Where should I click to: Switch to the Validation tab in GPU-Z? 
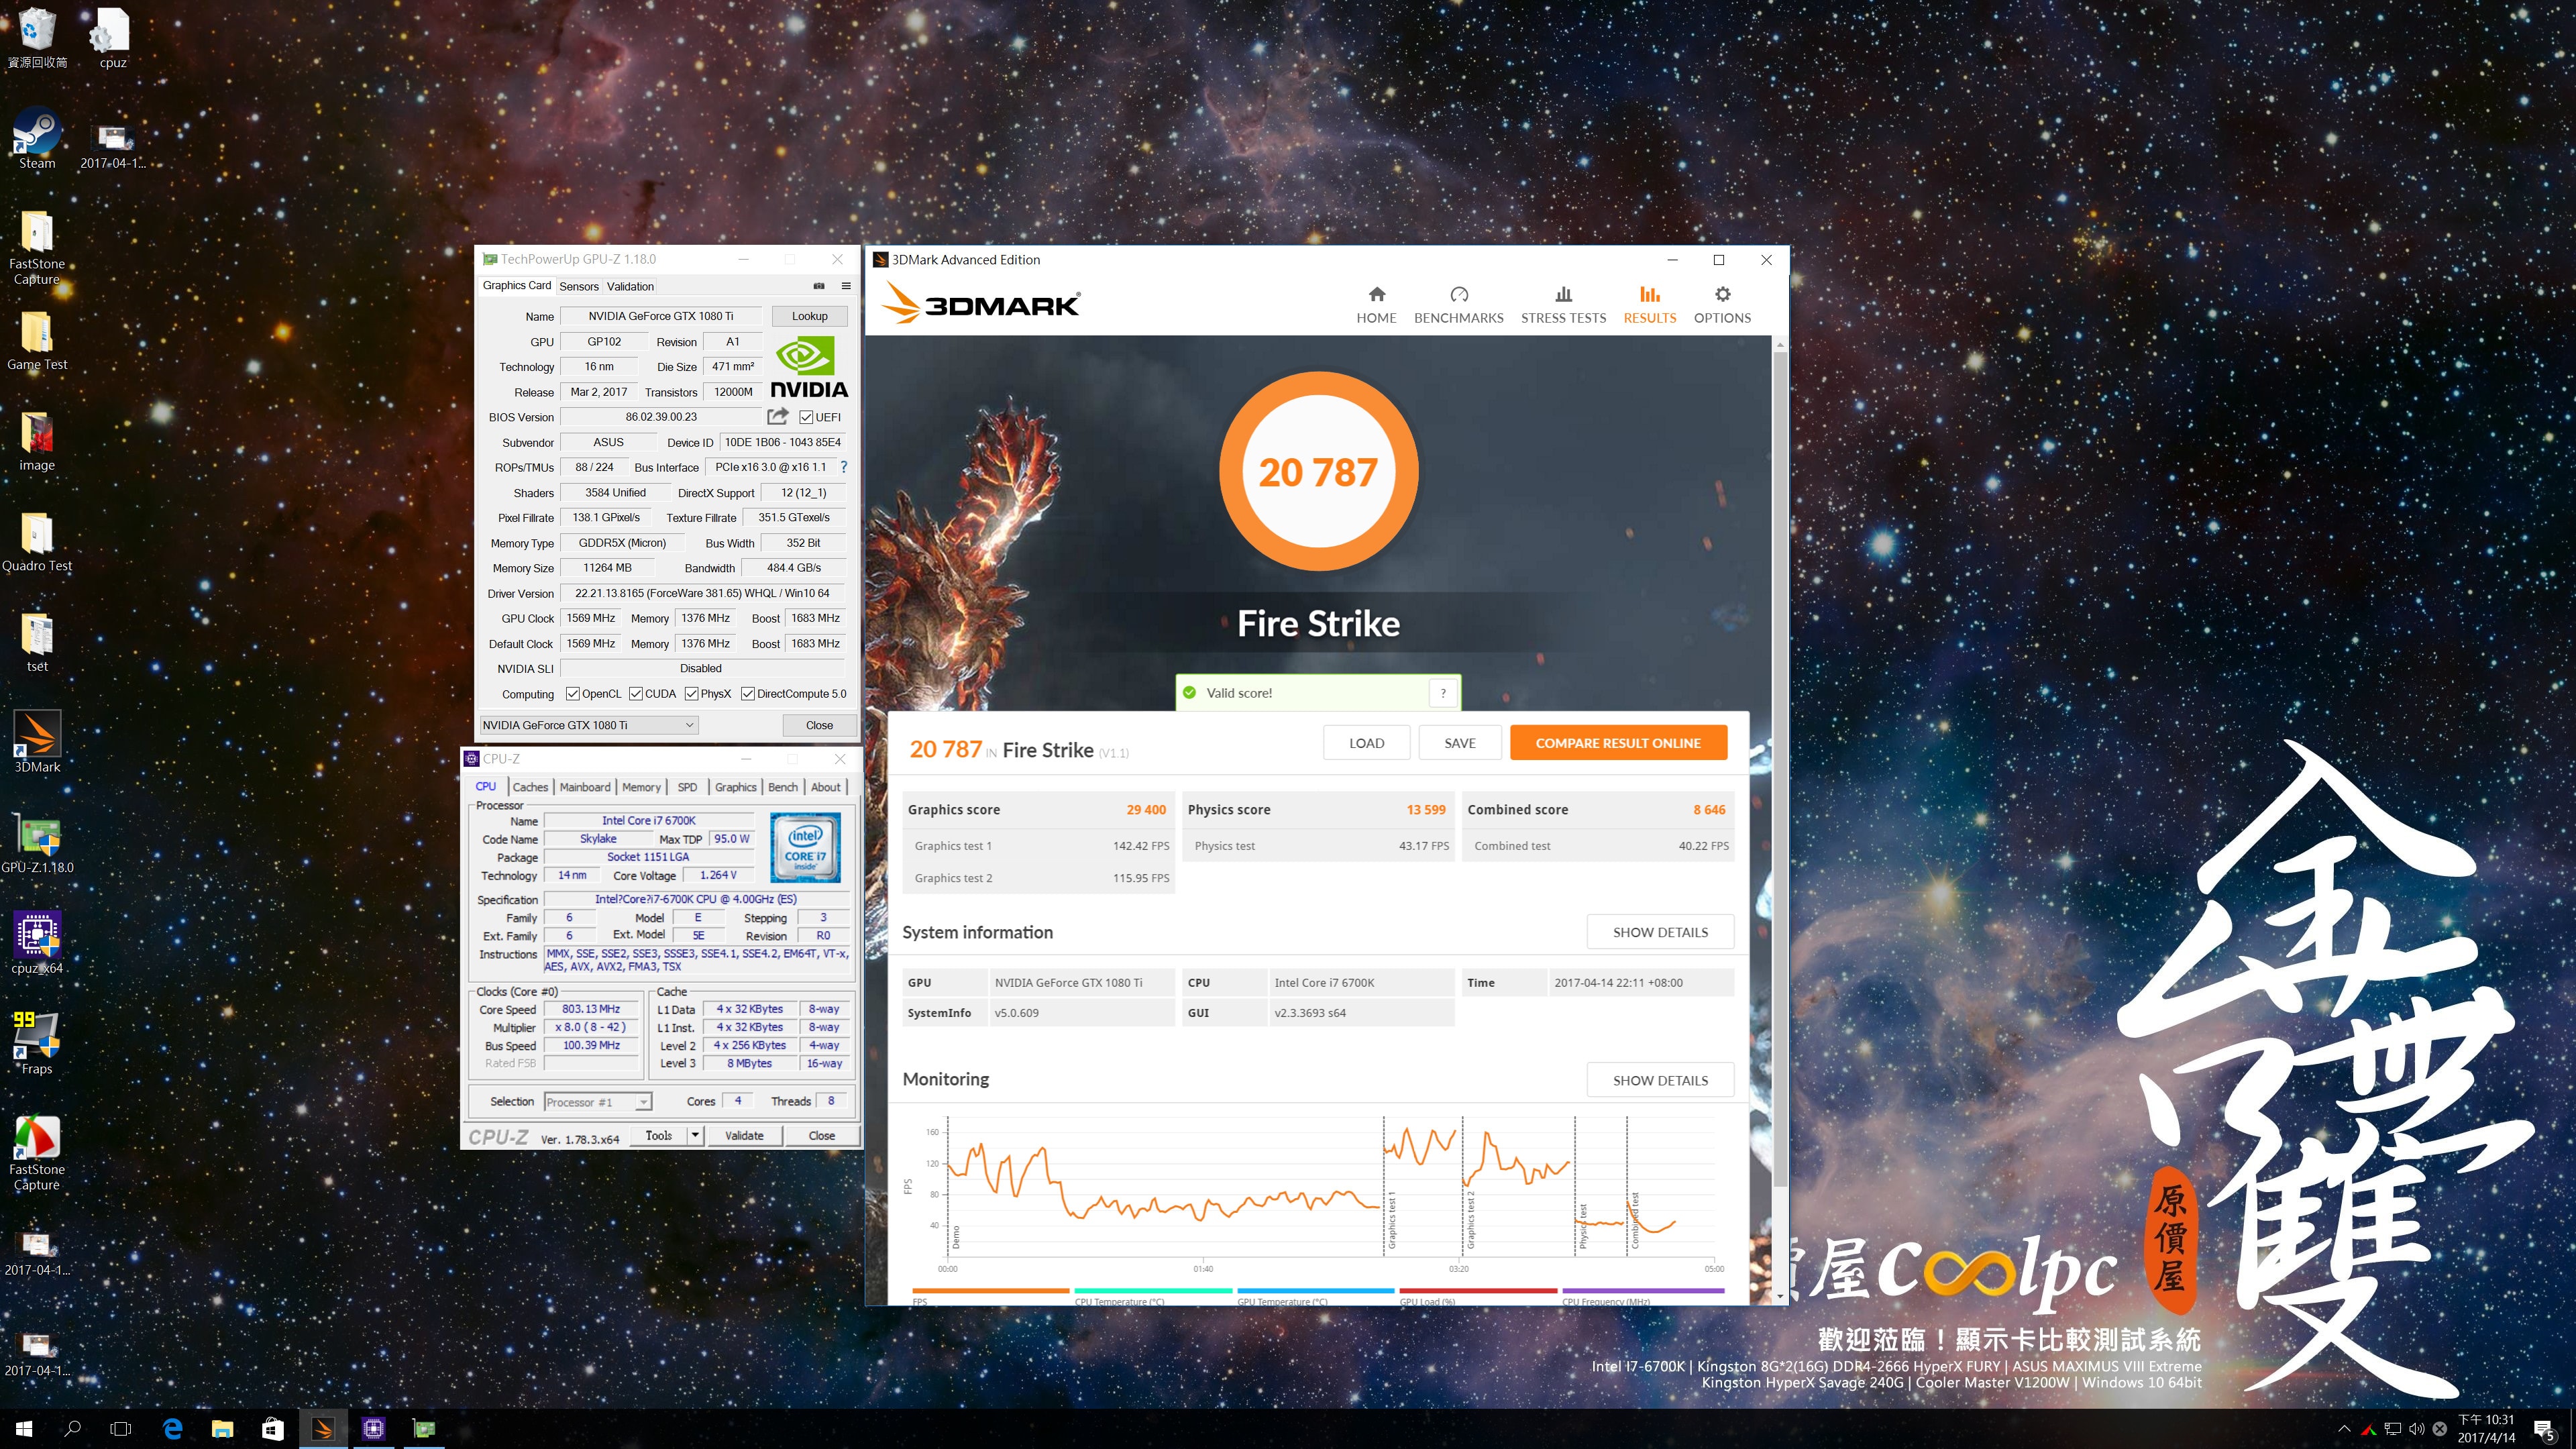(x=630, y=286)
